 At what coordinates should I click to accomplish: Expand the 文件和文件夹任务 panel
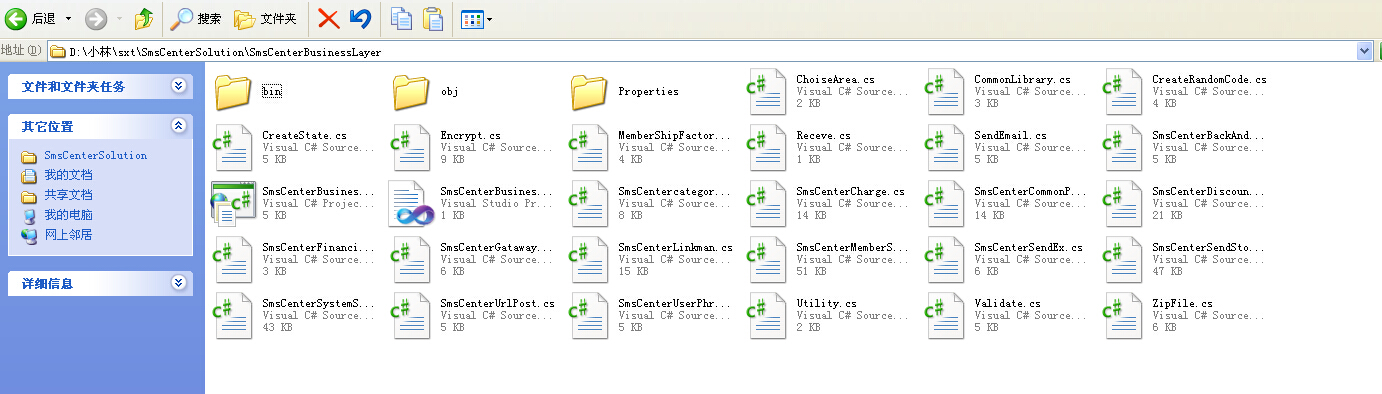pos(178,86)
